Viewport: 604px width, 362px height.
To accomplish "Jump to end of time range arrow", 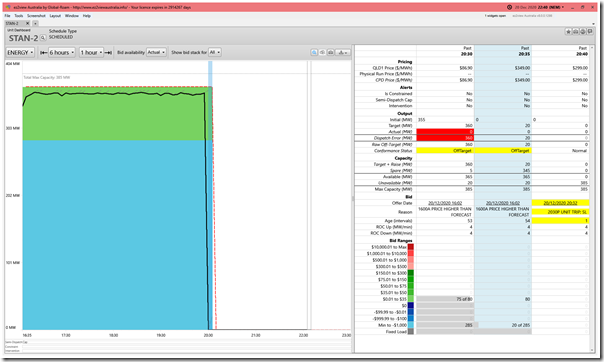I will coord(108,52).
